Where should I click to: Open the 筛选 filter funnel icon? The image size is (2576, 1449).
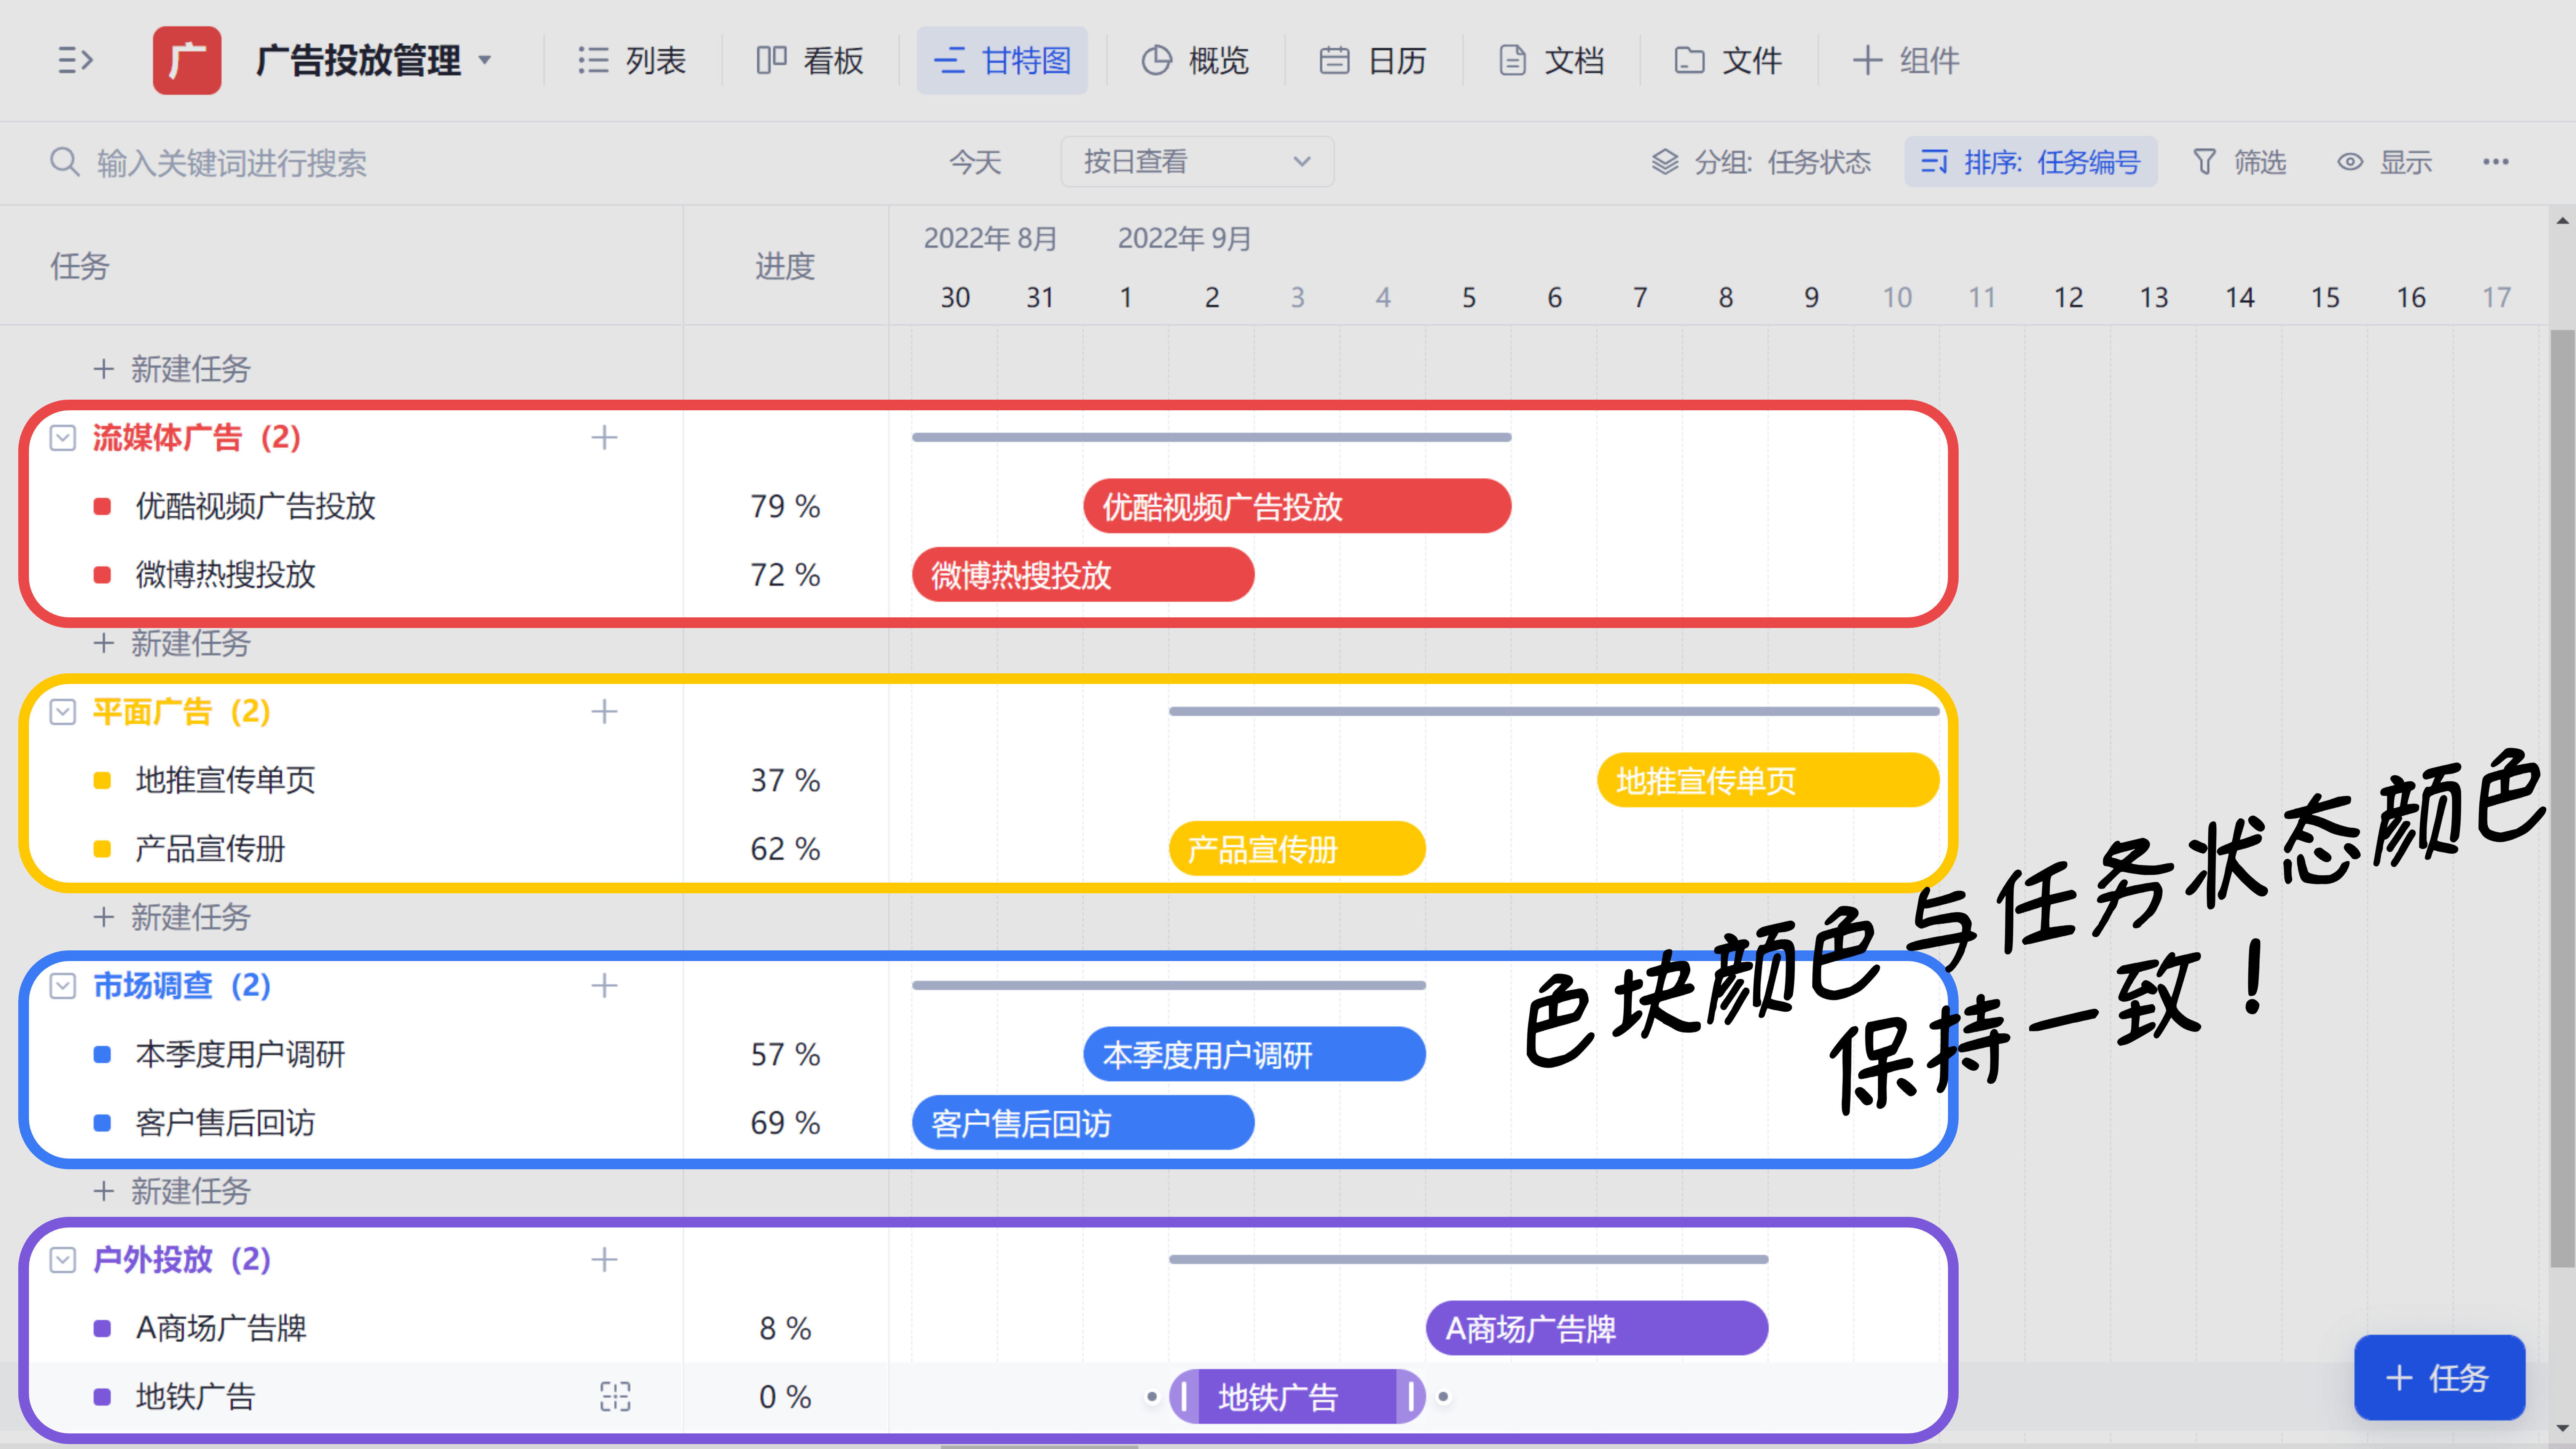tap(2204, 162)
